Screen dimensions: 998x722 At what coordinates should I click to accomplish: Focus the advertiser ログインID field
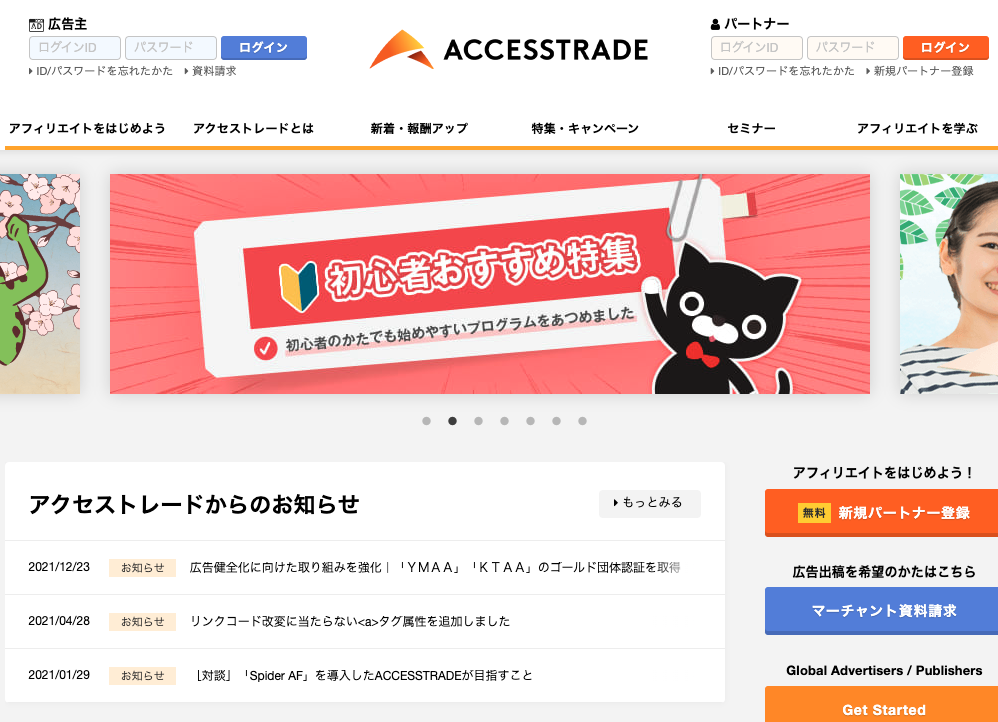point(74,48)
